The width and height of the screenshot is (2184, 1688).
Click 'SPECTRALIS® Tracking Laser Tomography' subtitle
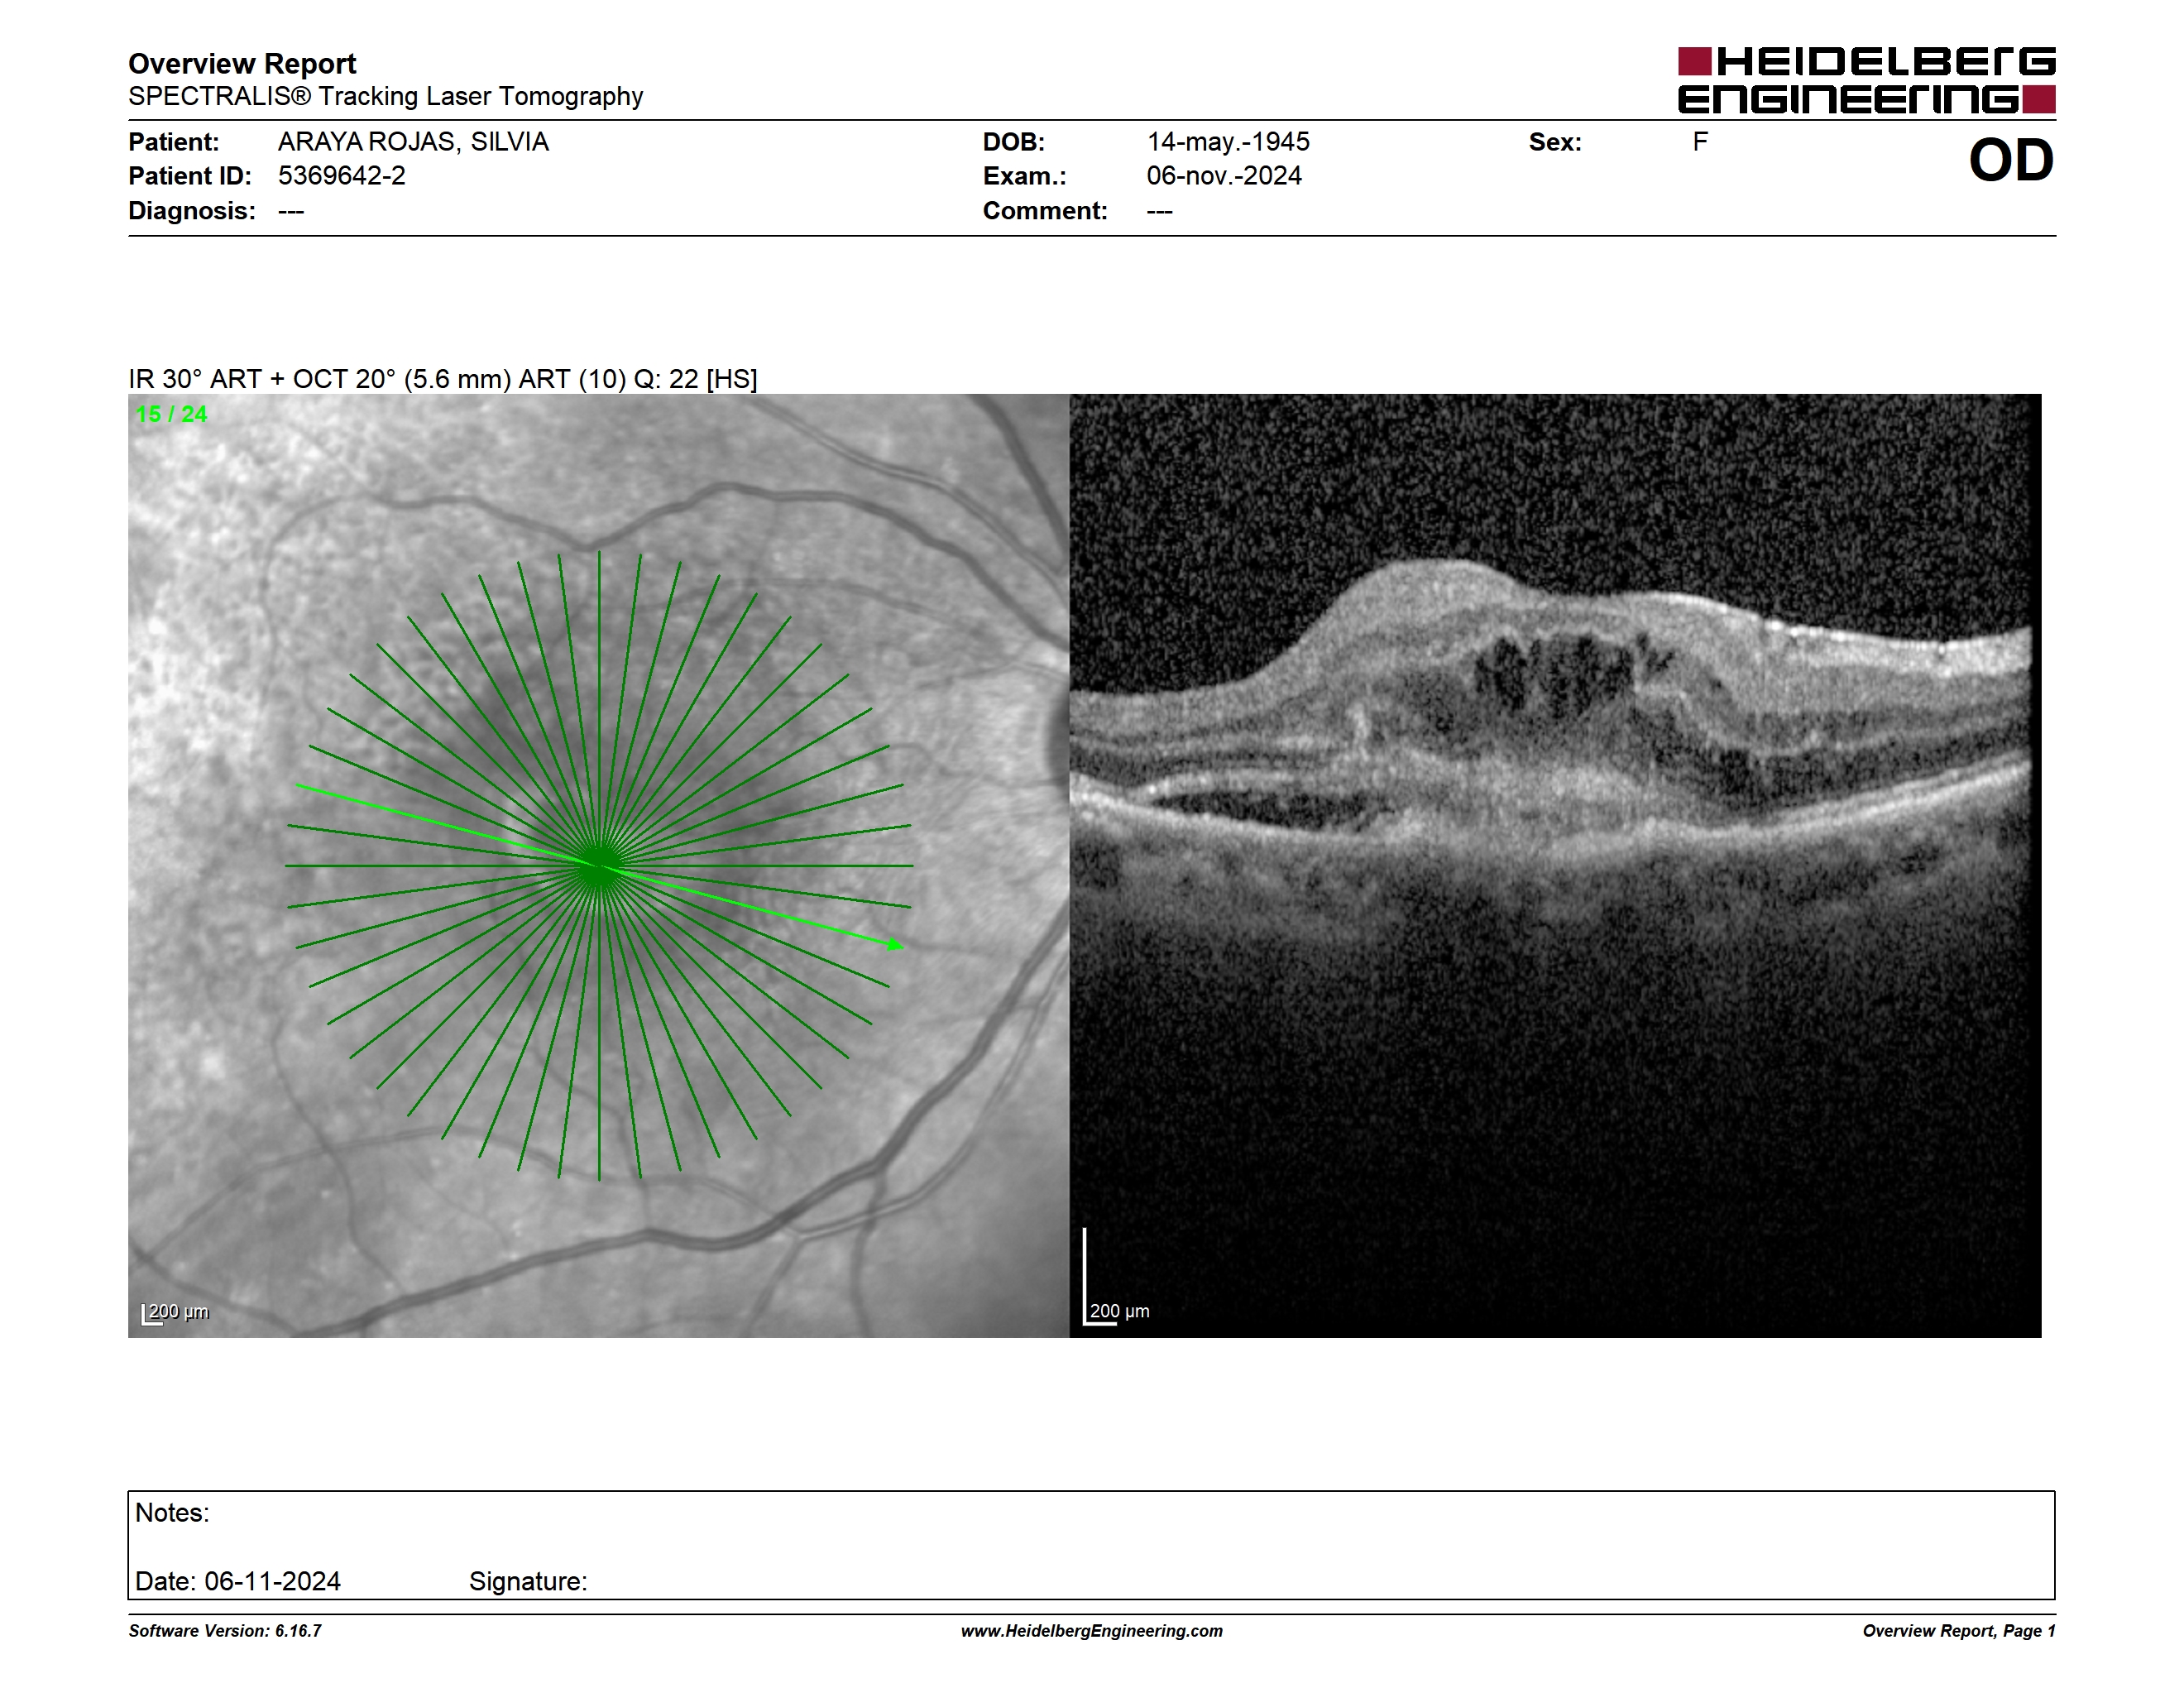pos(385,96)
